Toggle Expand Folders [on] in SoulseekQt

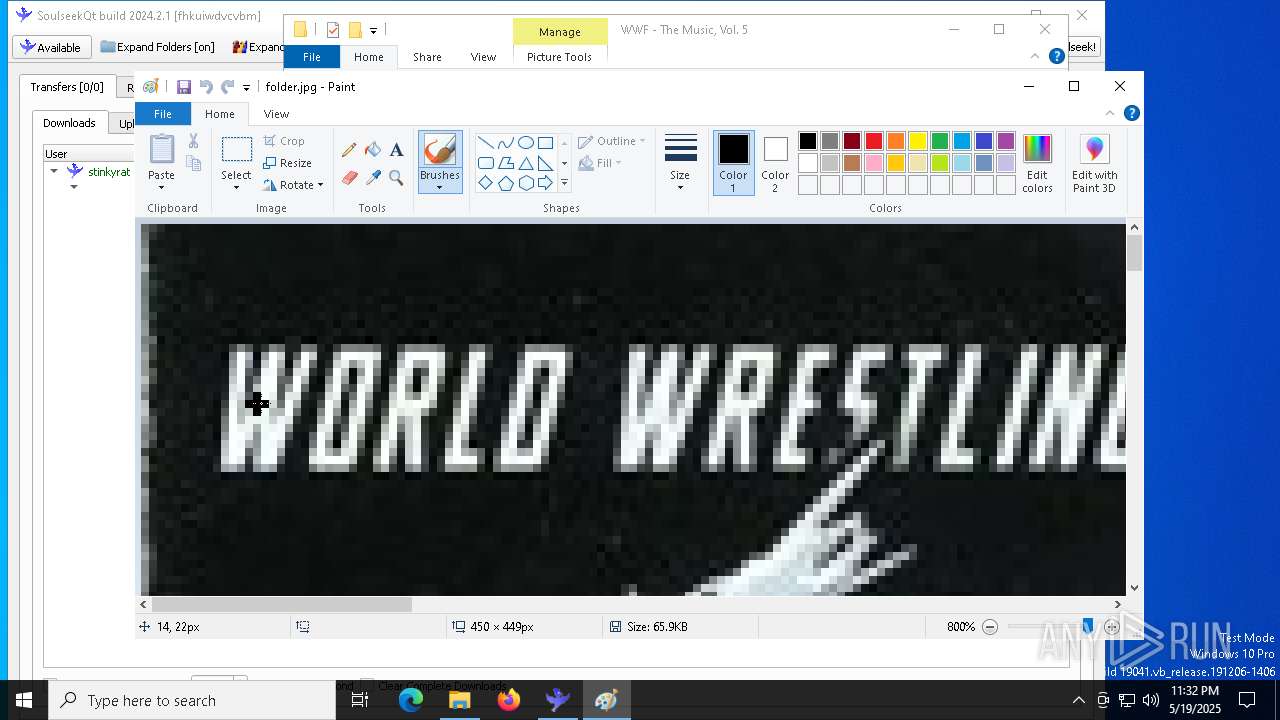click(158, 47)
